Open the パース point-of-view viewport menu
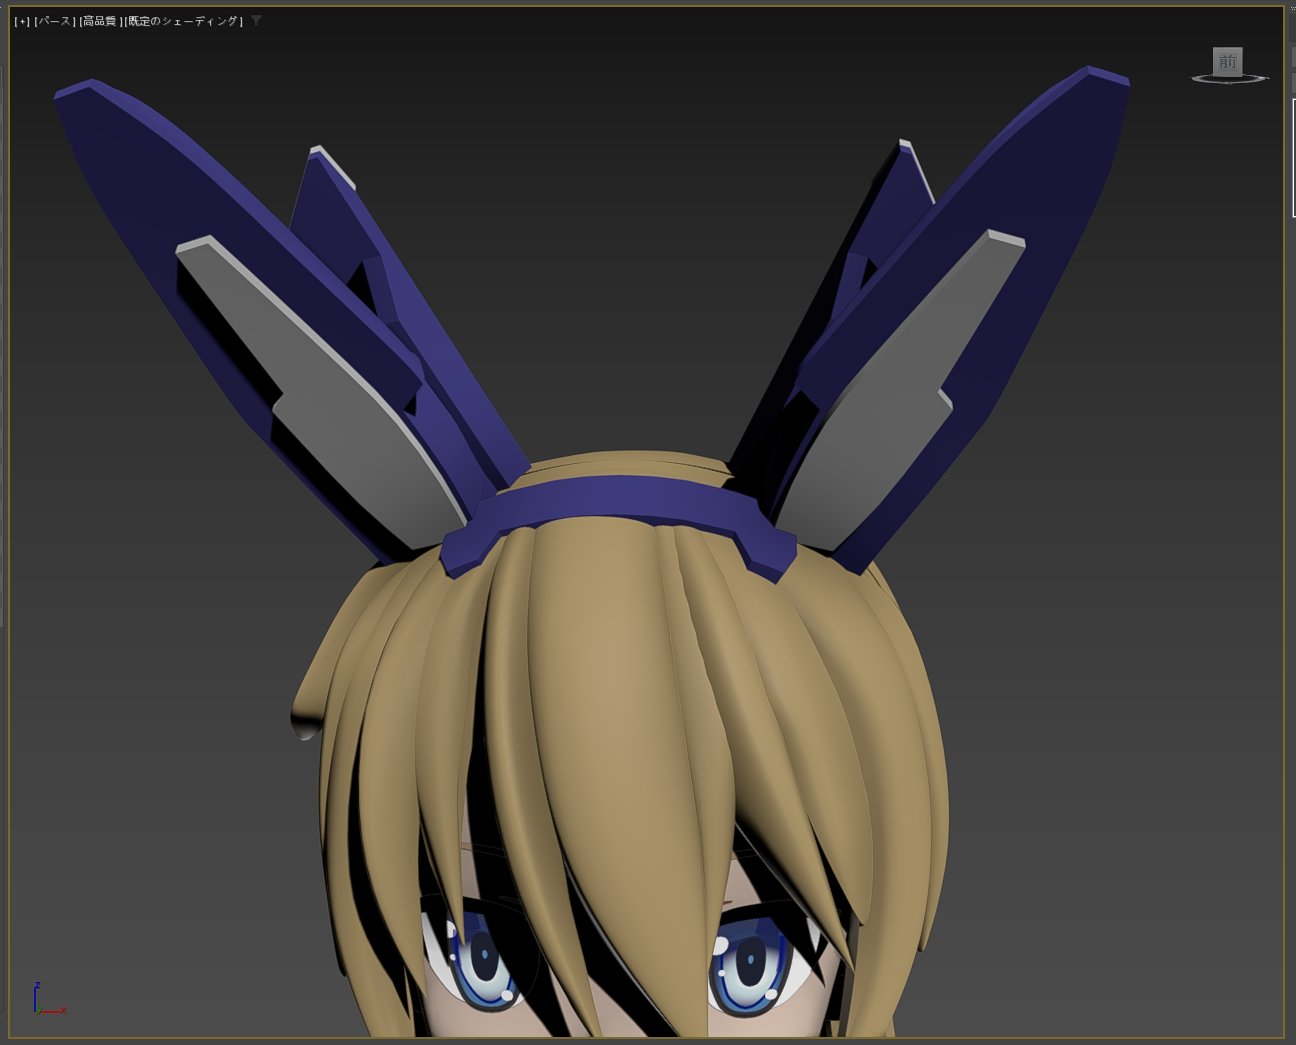1296x1045 pixels. pos(54,21)
